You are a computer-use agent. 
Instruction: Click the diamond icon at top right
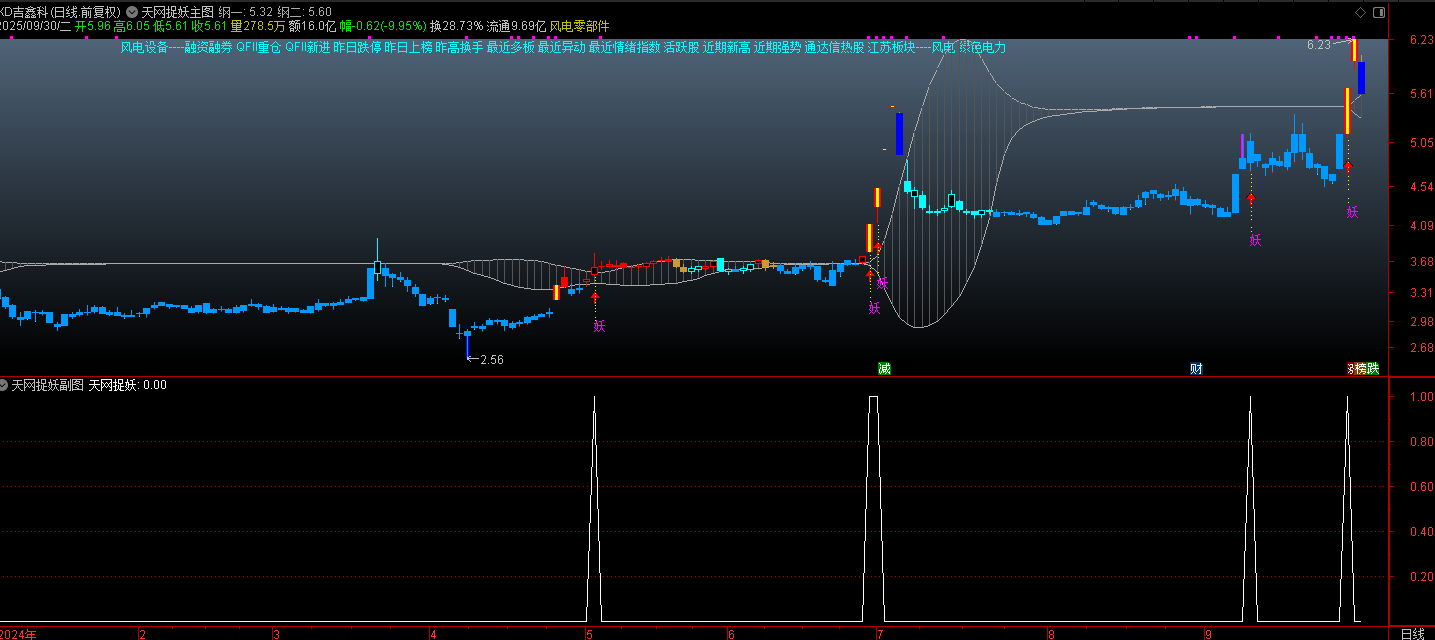1359,12
